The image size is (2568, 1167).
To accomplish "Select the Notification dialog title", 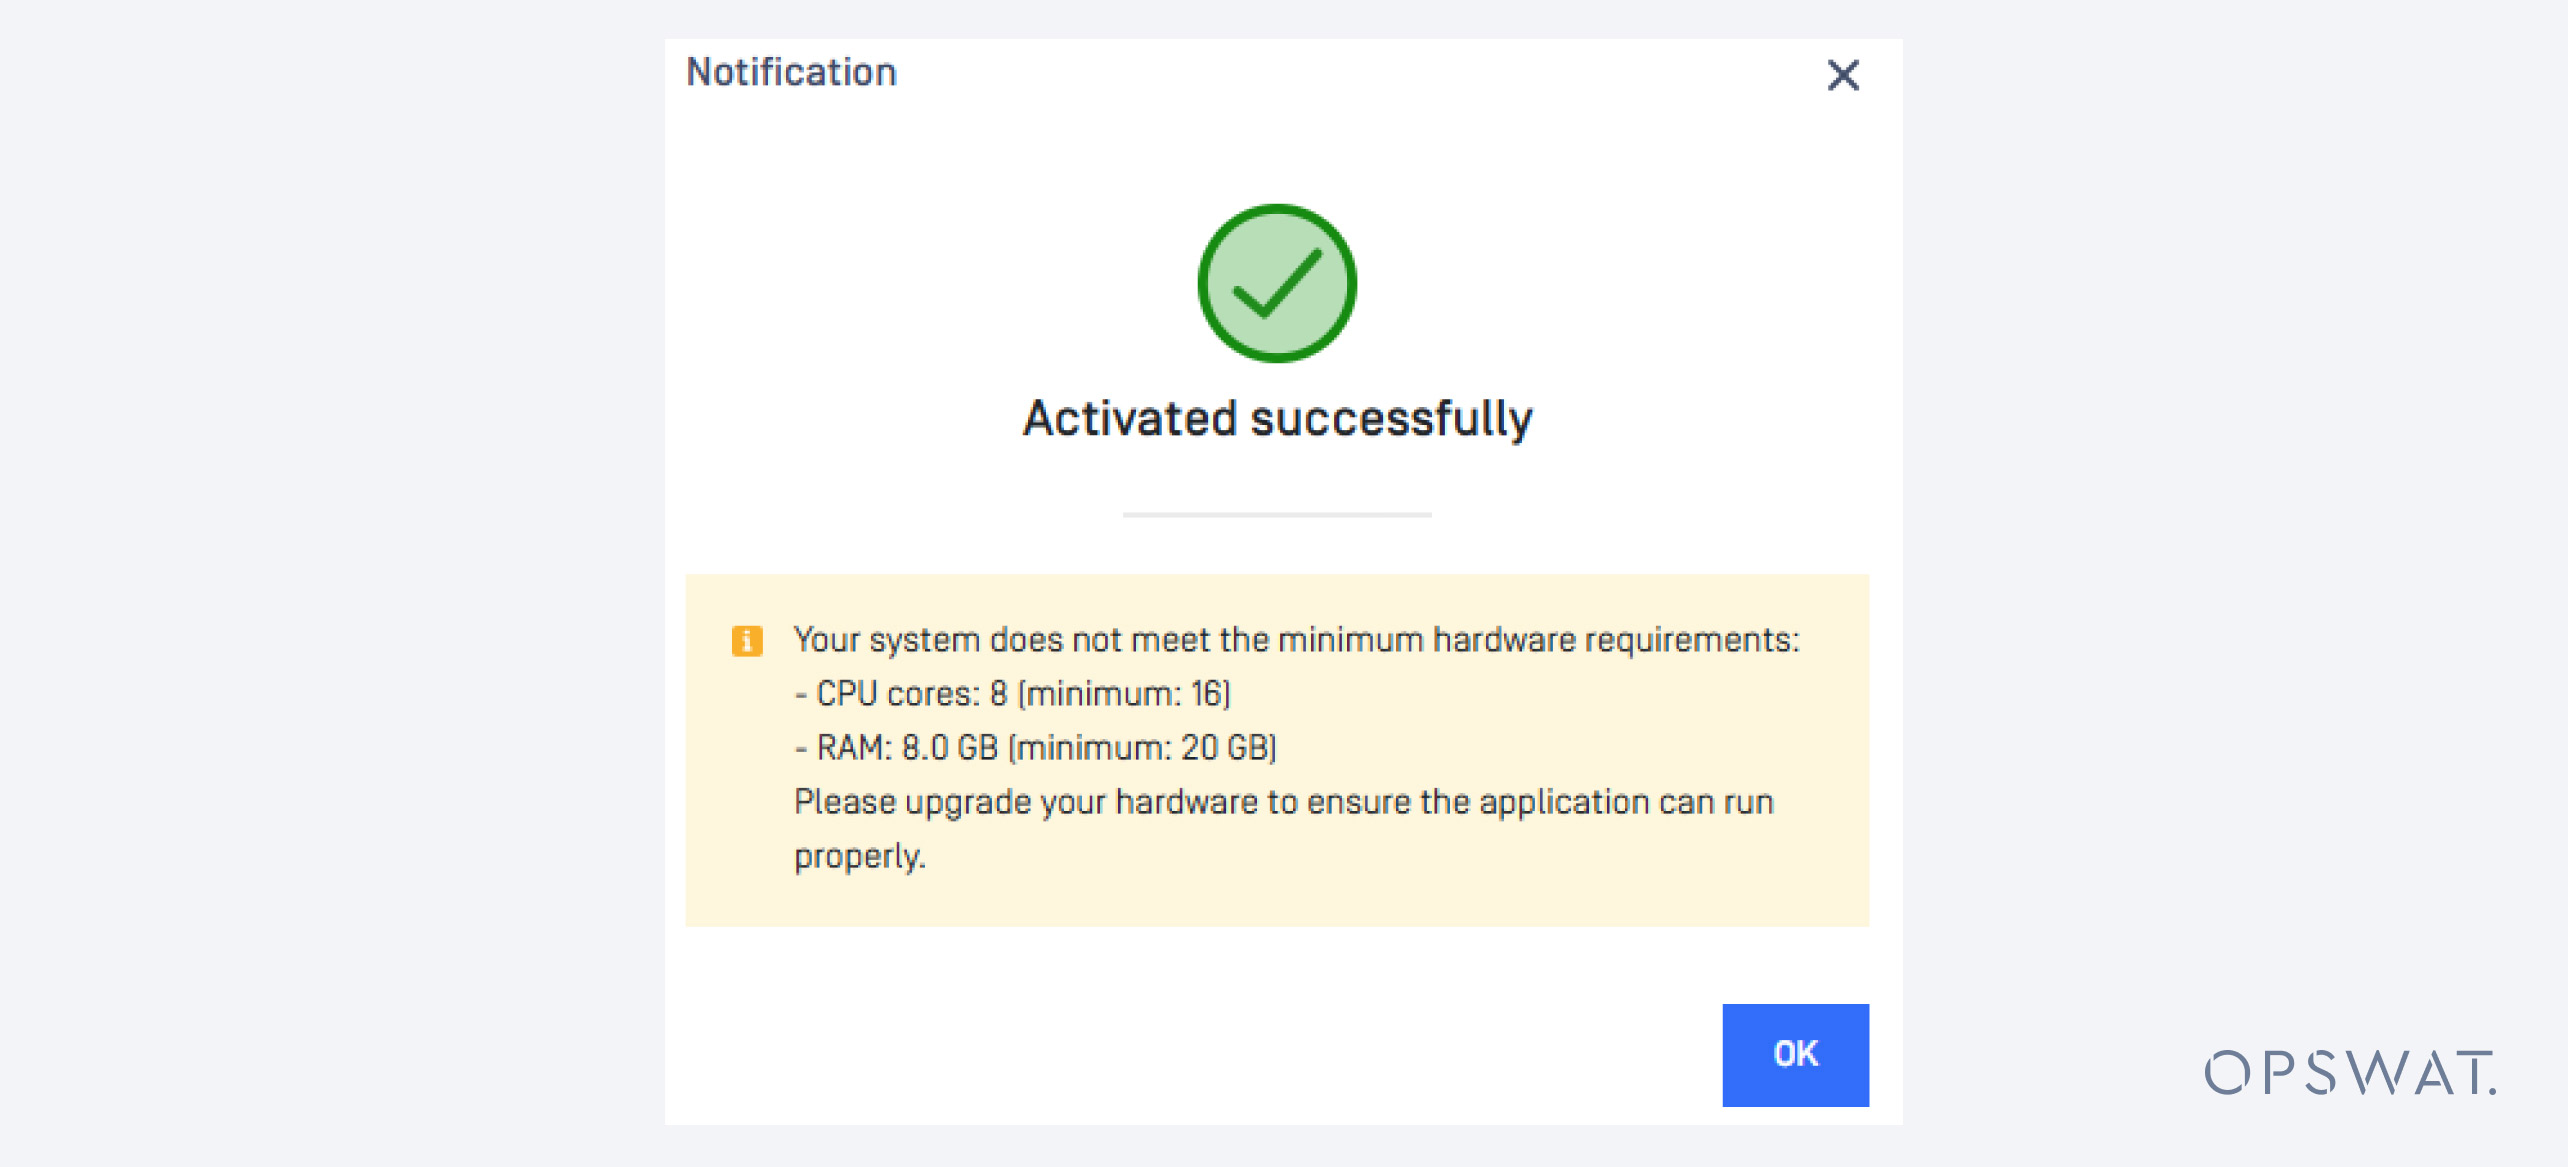I will (791, 71).
